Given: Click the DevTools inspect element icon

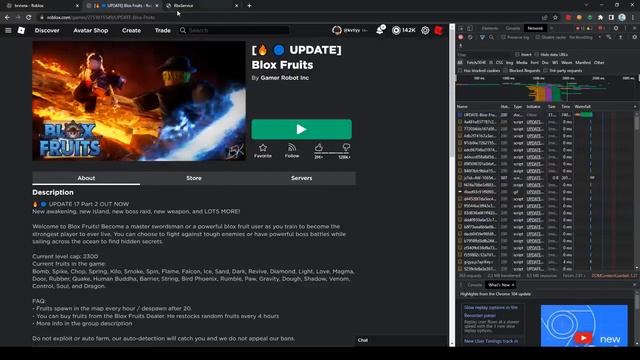Looking at the screenshot, I should (x=461, y=28).
